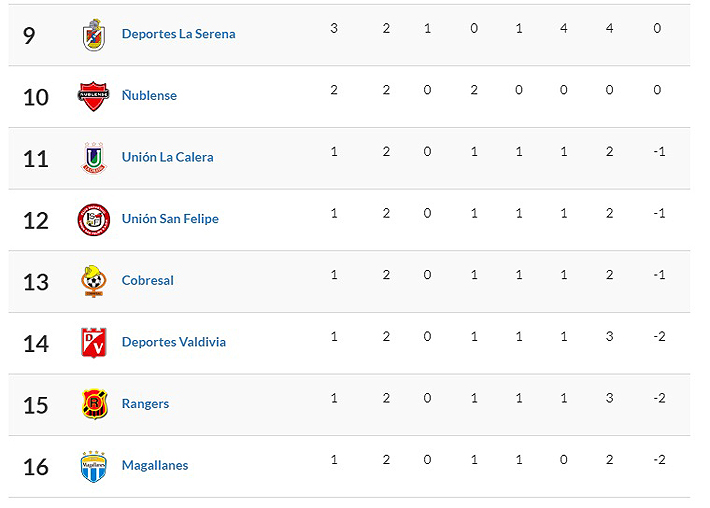
Task: Click the Deportes Valdivia club crest
Action: click(x=93, y=342)
